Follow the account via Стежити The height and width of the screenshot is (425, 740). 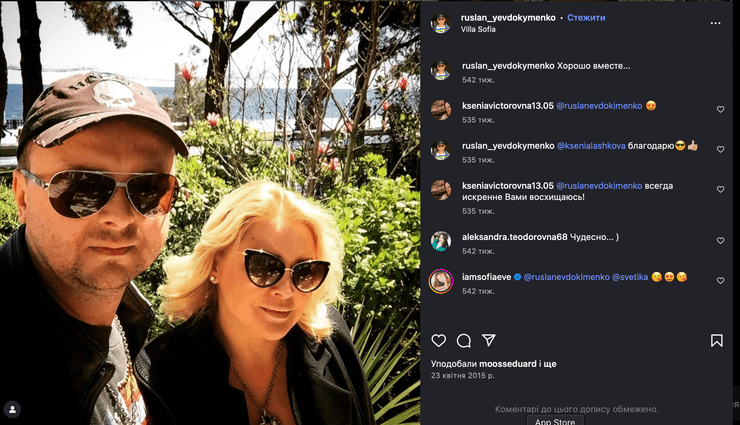[x=586, y=17]
